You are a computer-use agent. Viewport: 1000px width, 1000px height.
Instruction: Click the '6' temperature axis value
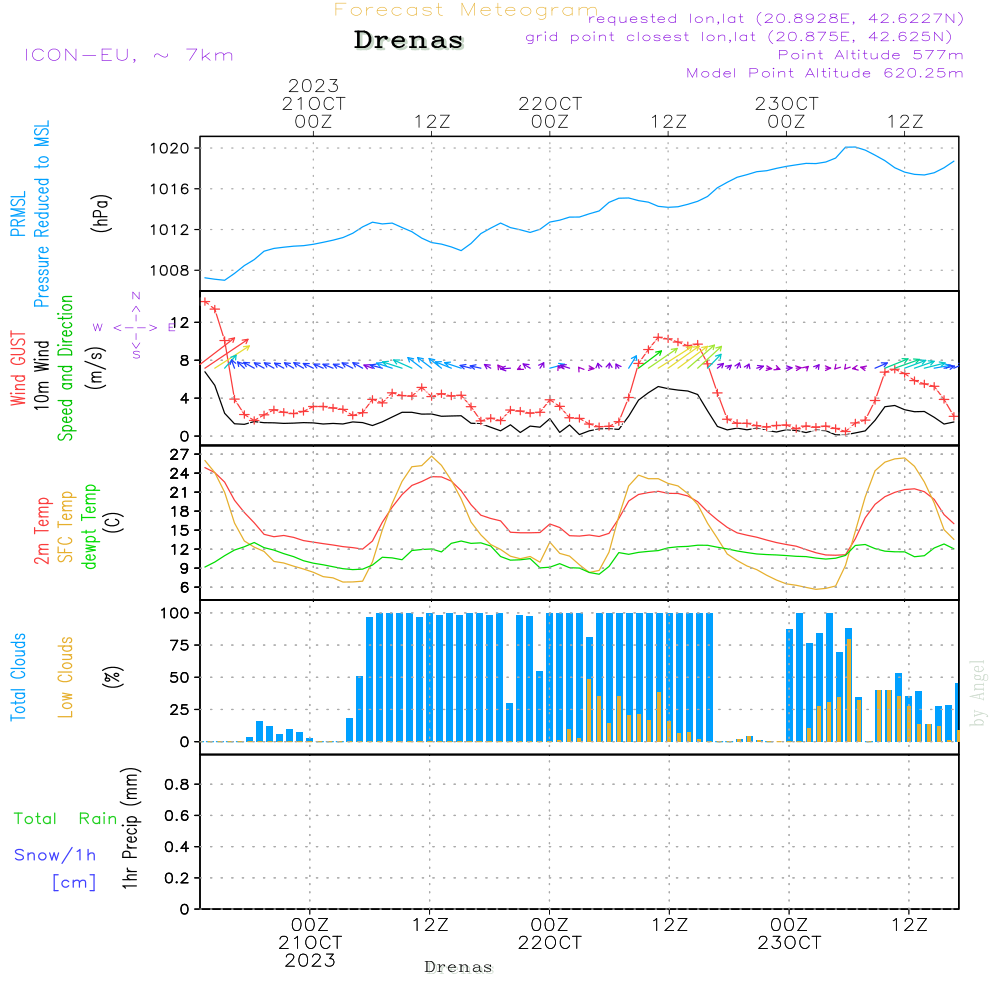pos(184,587)
